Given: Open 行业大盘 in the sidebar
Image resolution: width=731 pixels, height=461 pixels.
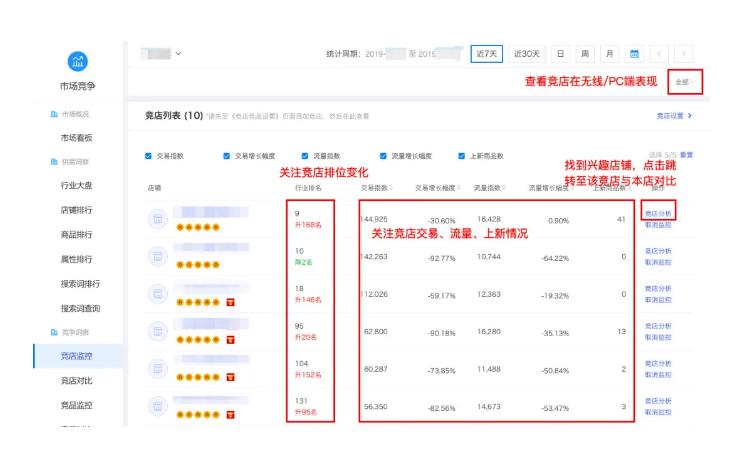Looking at the screenshot, I should click(76, 186).
